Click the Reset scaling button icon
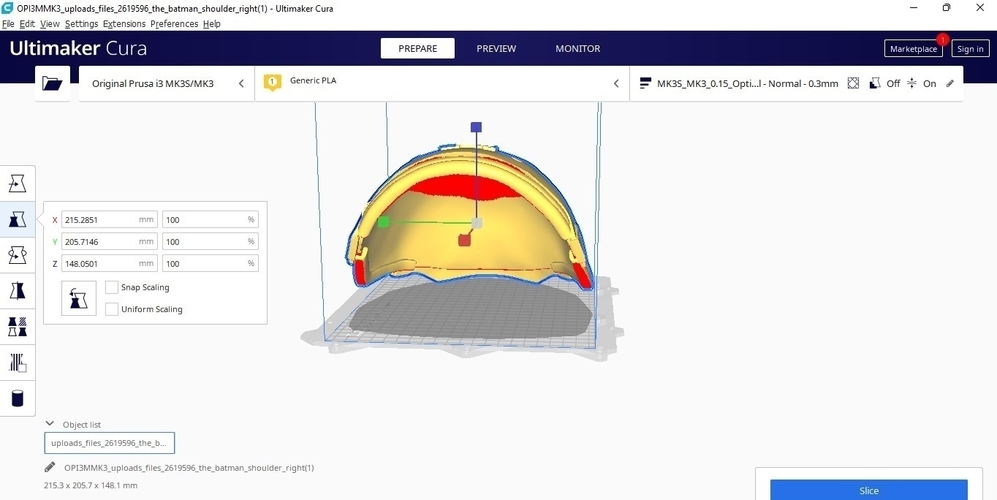 click(79, 298)
